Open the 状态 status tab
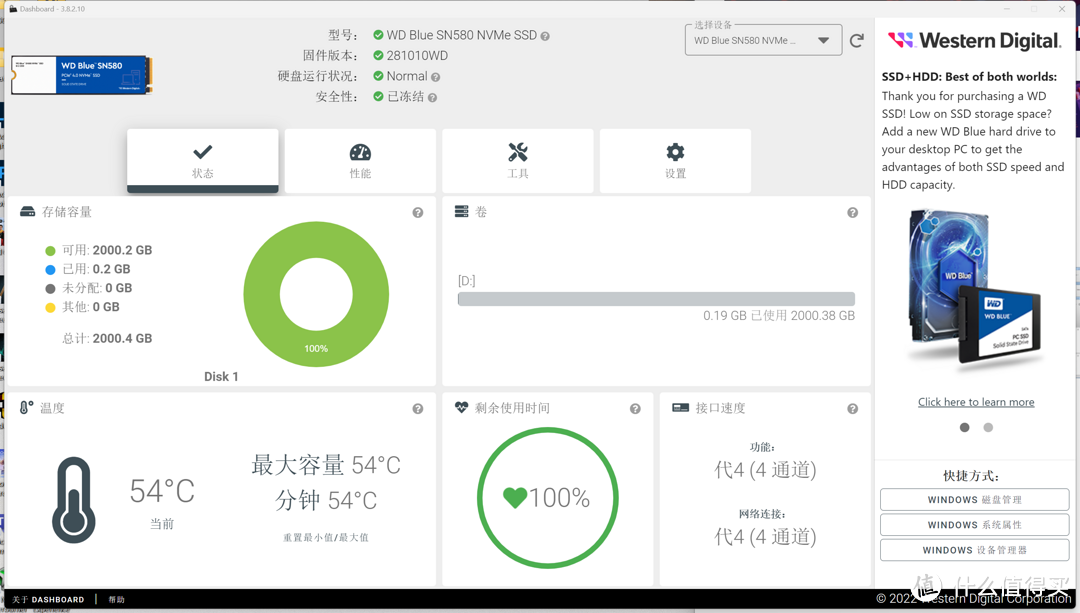1080x613 pixels. [202, 160]
